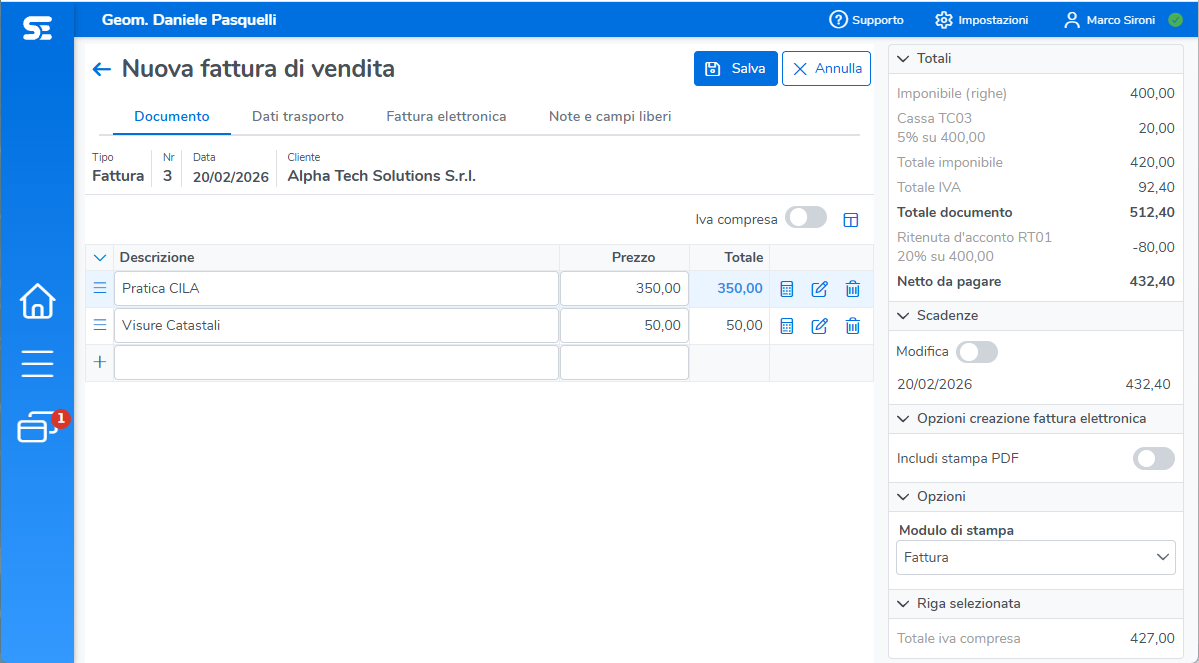Edit the Visure Catastali row details
Viewport: 1199px width, 663px height.
click(819, 326)
